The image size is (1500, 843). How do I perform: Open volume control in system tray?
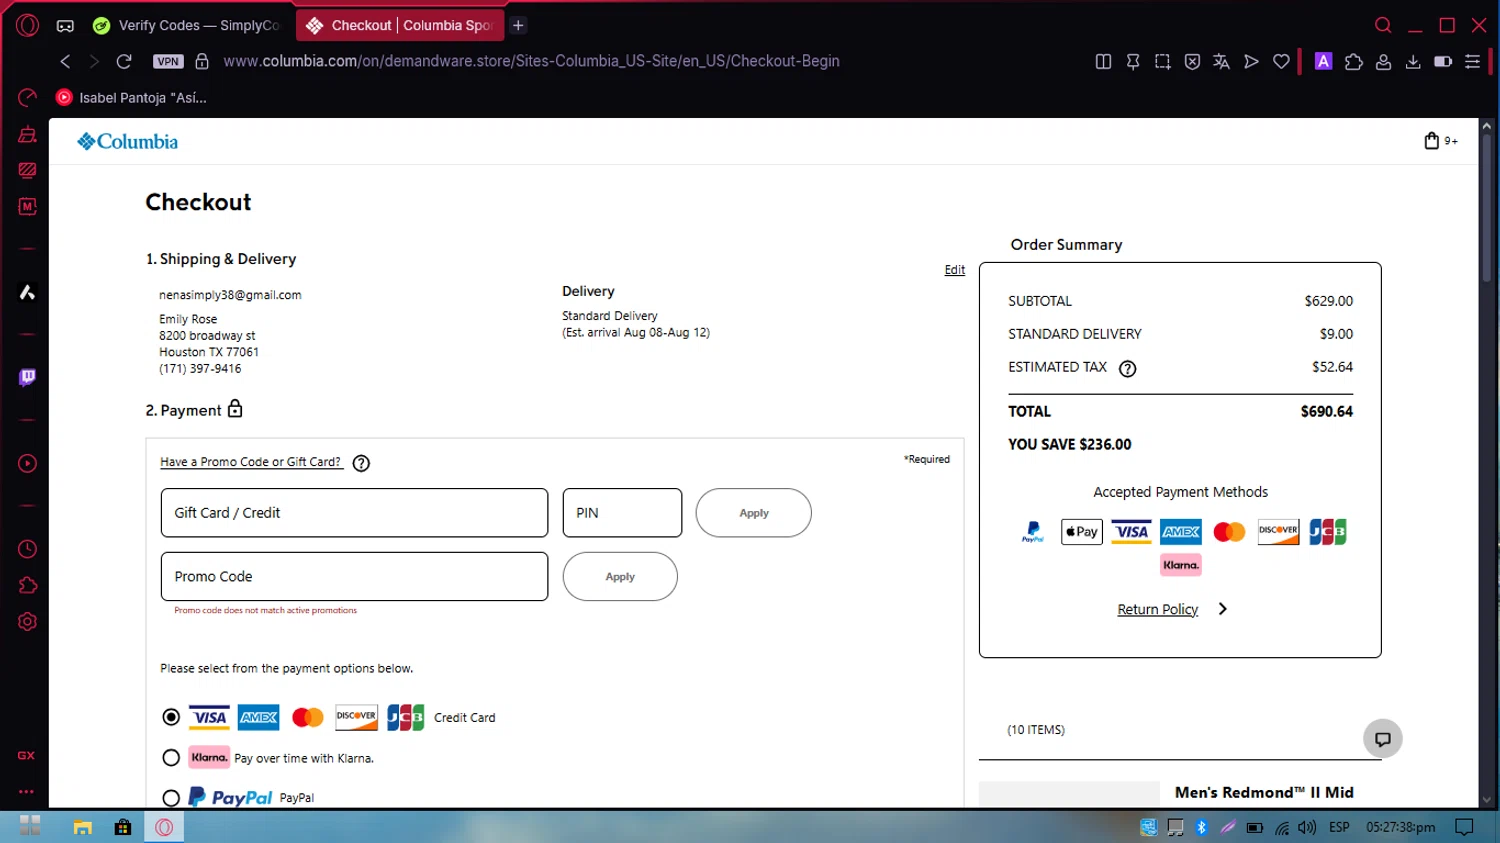[1307, 827]
